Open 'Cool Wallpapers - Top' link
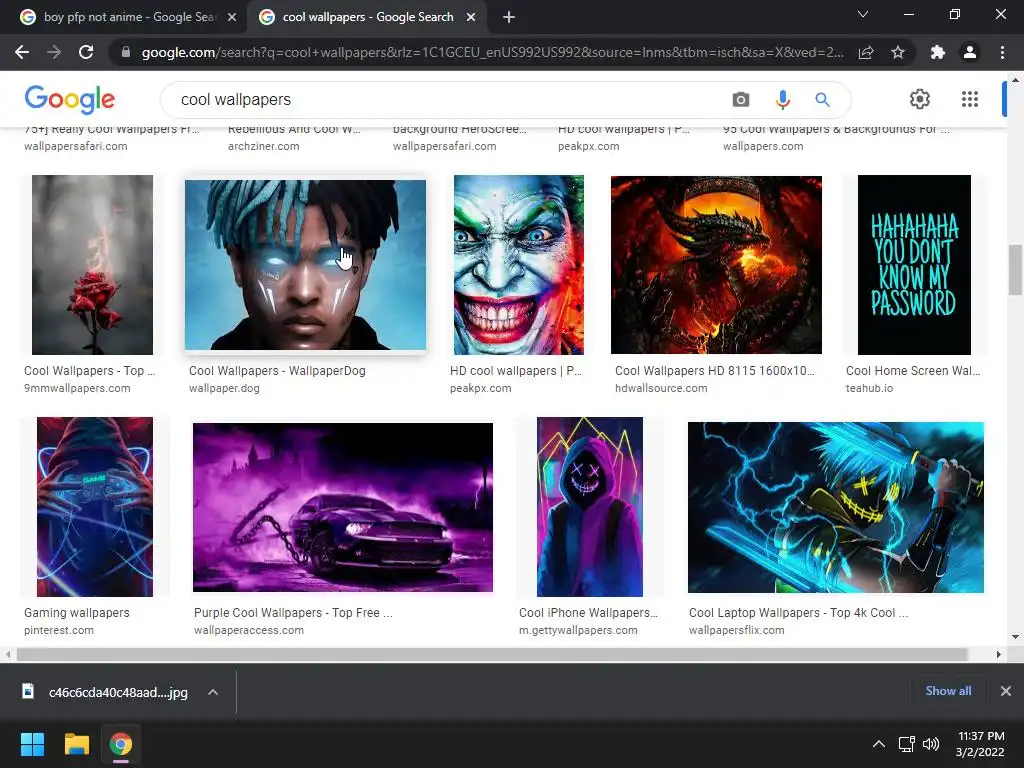 click(89, 370)
